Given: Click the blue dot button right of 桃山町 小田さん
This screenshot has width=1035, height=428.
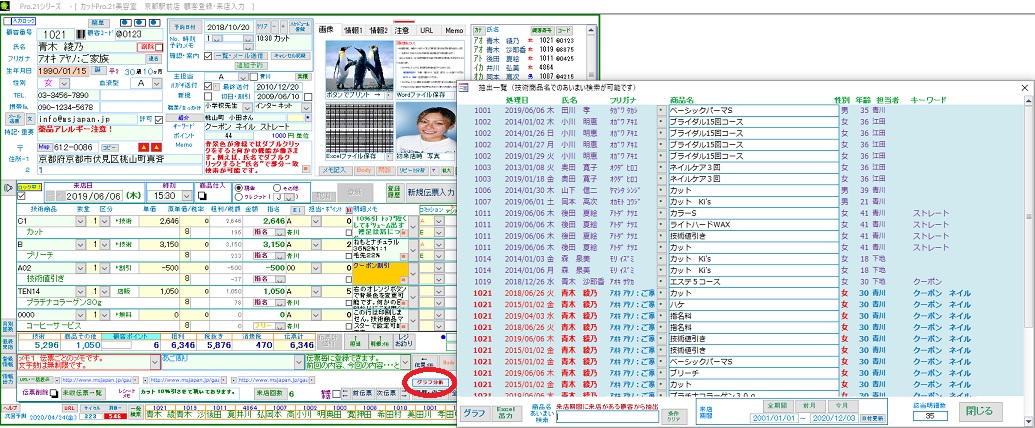Looking at the screenshot, I should pyautogui.click(x=306, y=116).
